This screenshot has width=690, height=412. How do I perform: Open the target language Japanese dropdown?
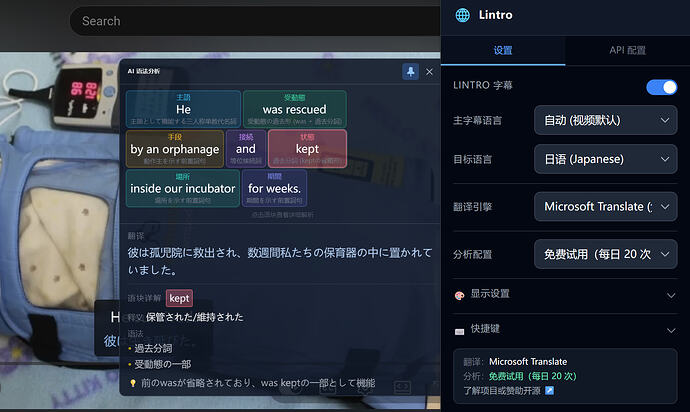[606, 159]
